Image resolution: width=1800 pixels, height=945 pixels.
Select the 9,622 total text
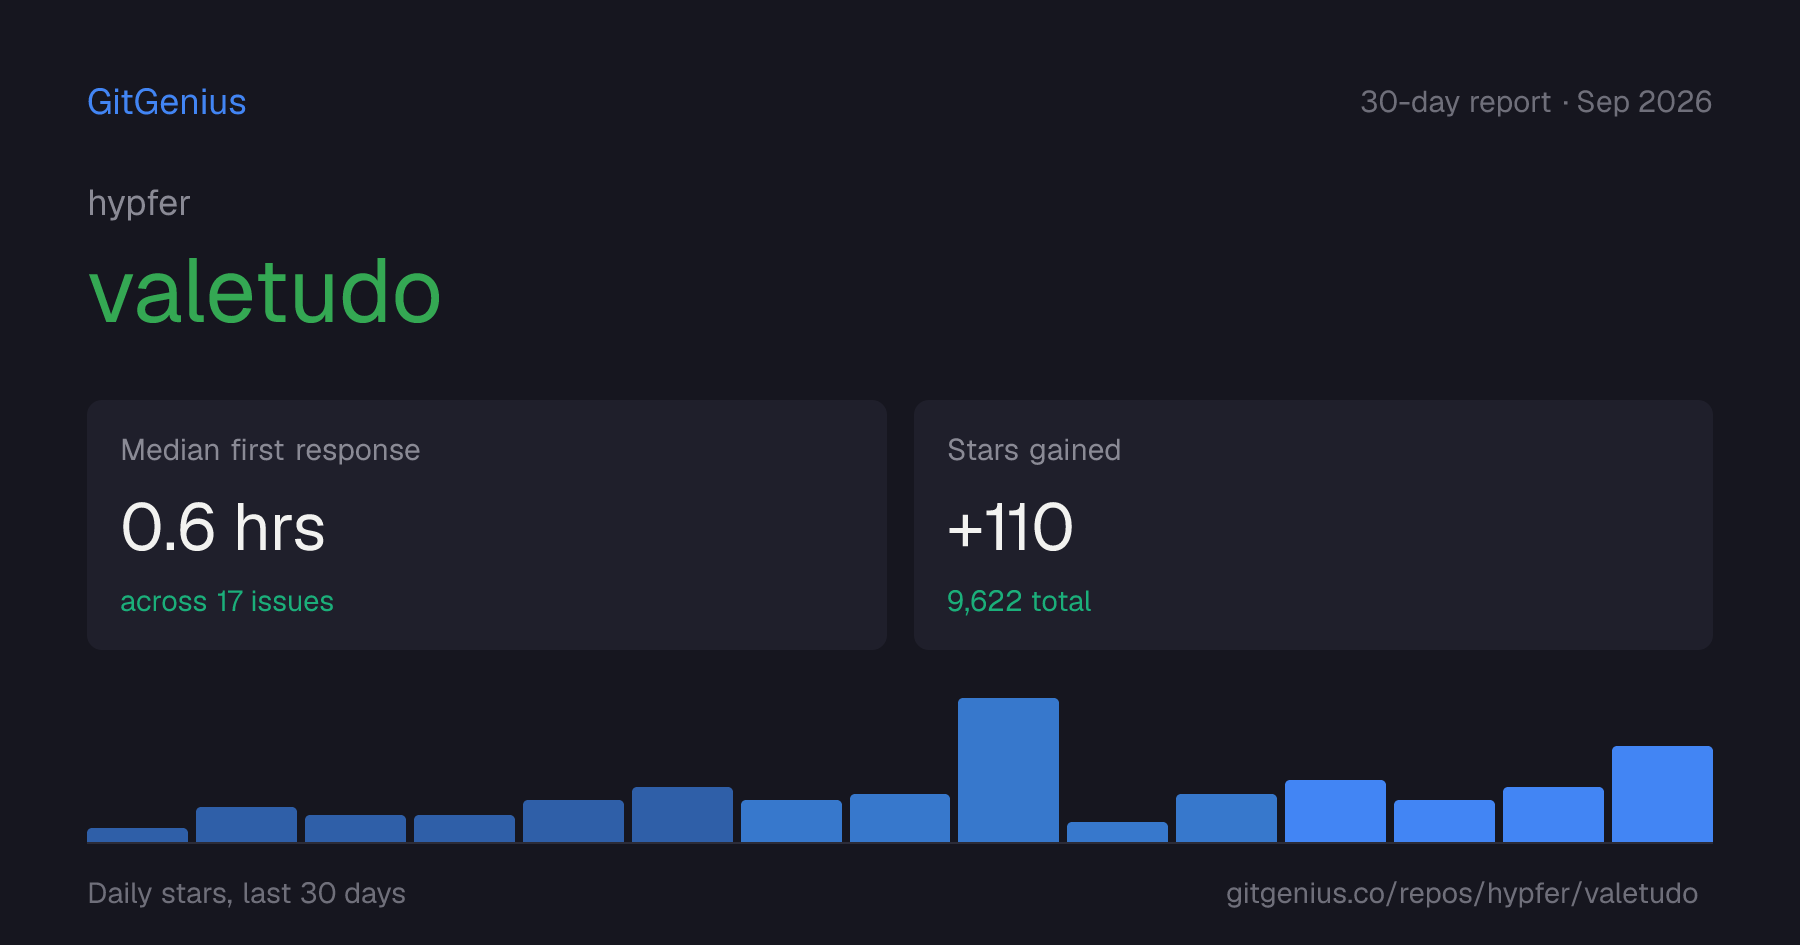pyautogui.click(x=1019, y=601)
